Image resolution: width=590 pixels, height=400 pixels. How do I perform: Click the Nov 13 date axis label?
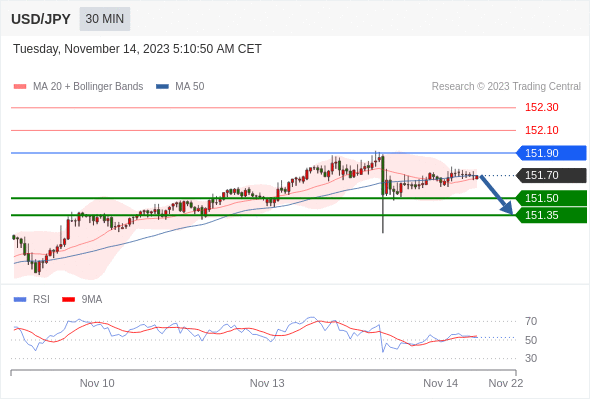pyautogui.click(x=267, y=383)
